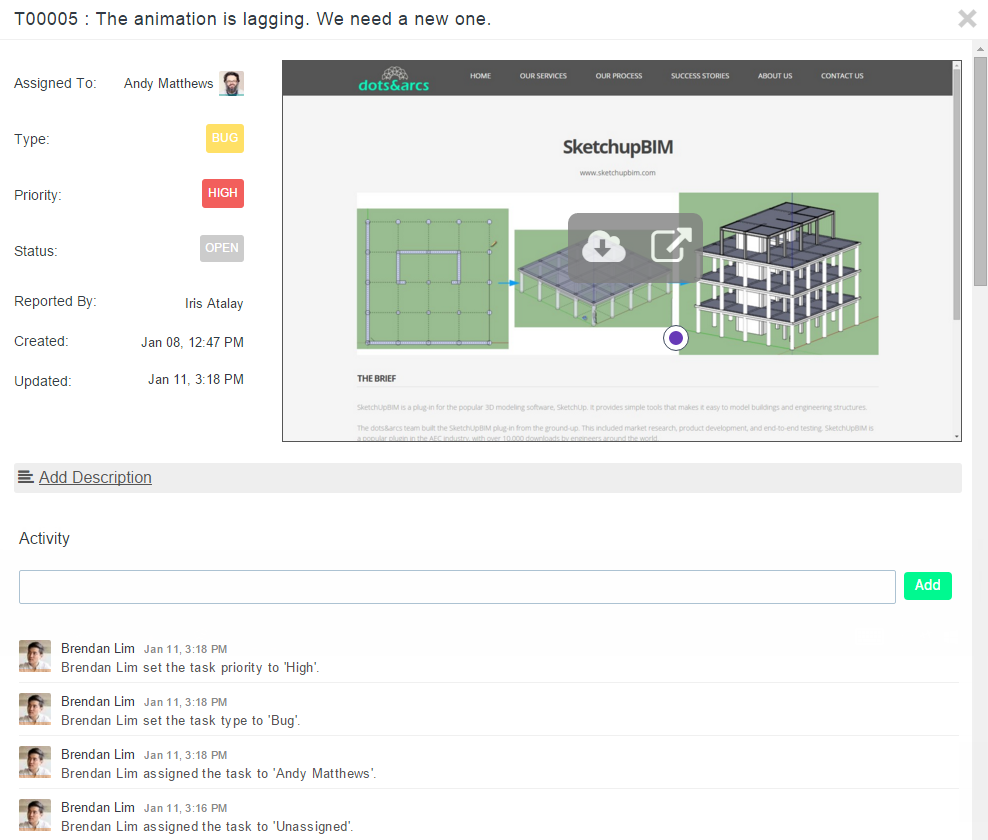Open the attachment in a new tab

[672, 244]
